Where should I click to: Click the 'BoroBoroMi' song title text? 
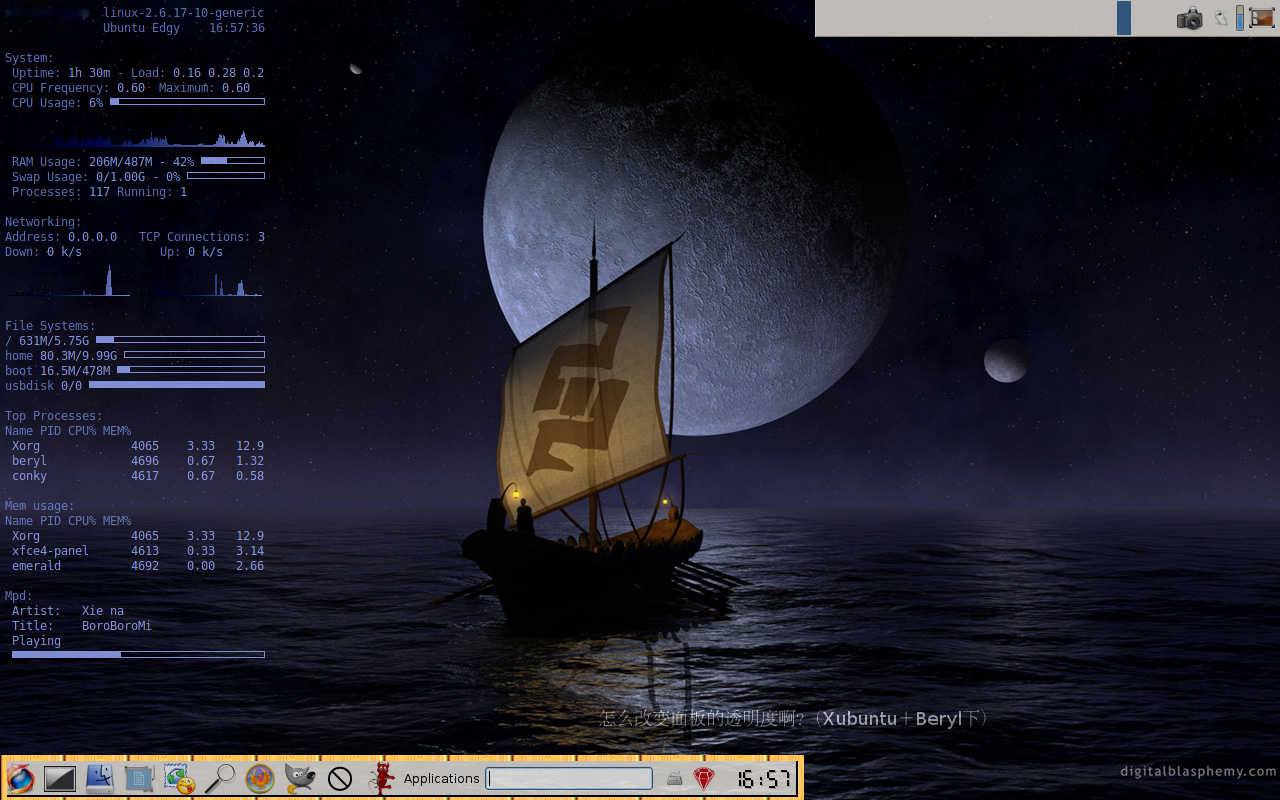pyautogui.click(x=117, y=626)
